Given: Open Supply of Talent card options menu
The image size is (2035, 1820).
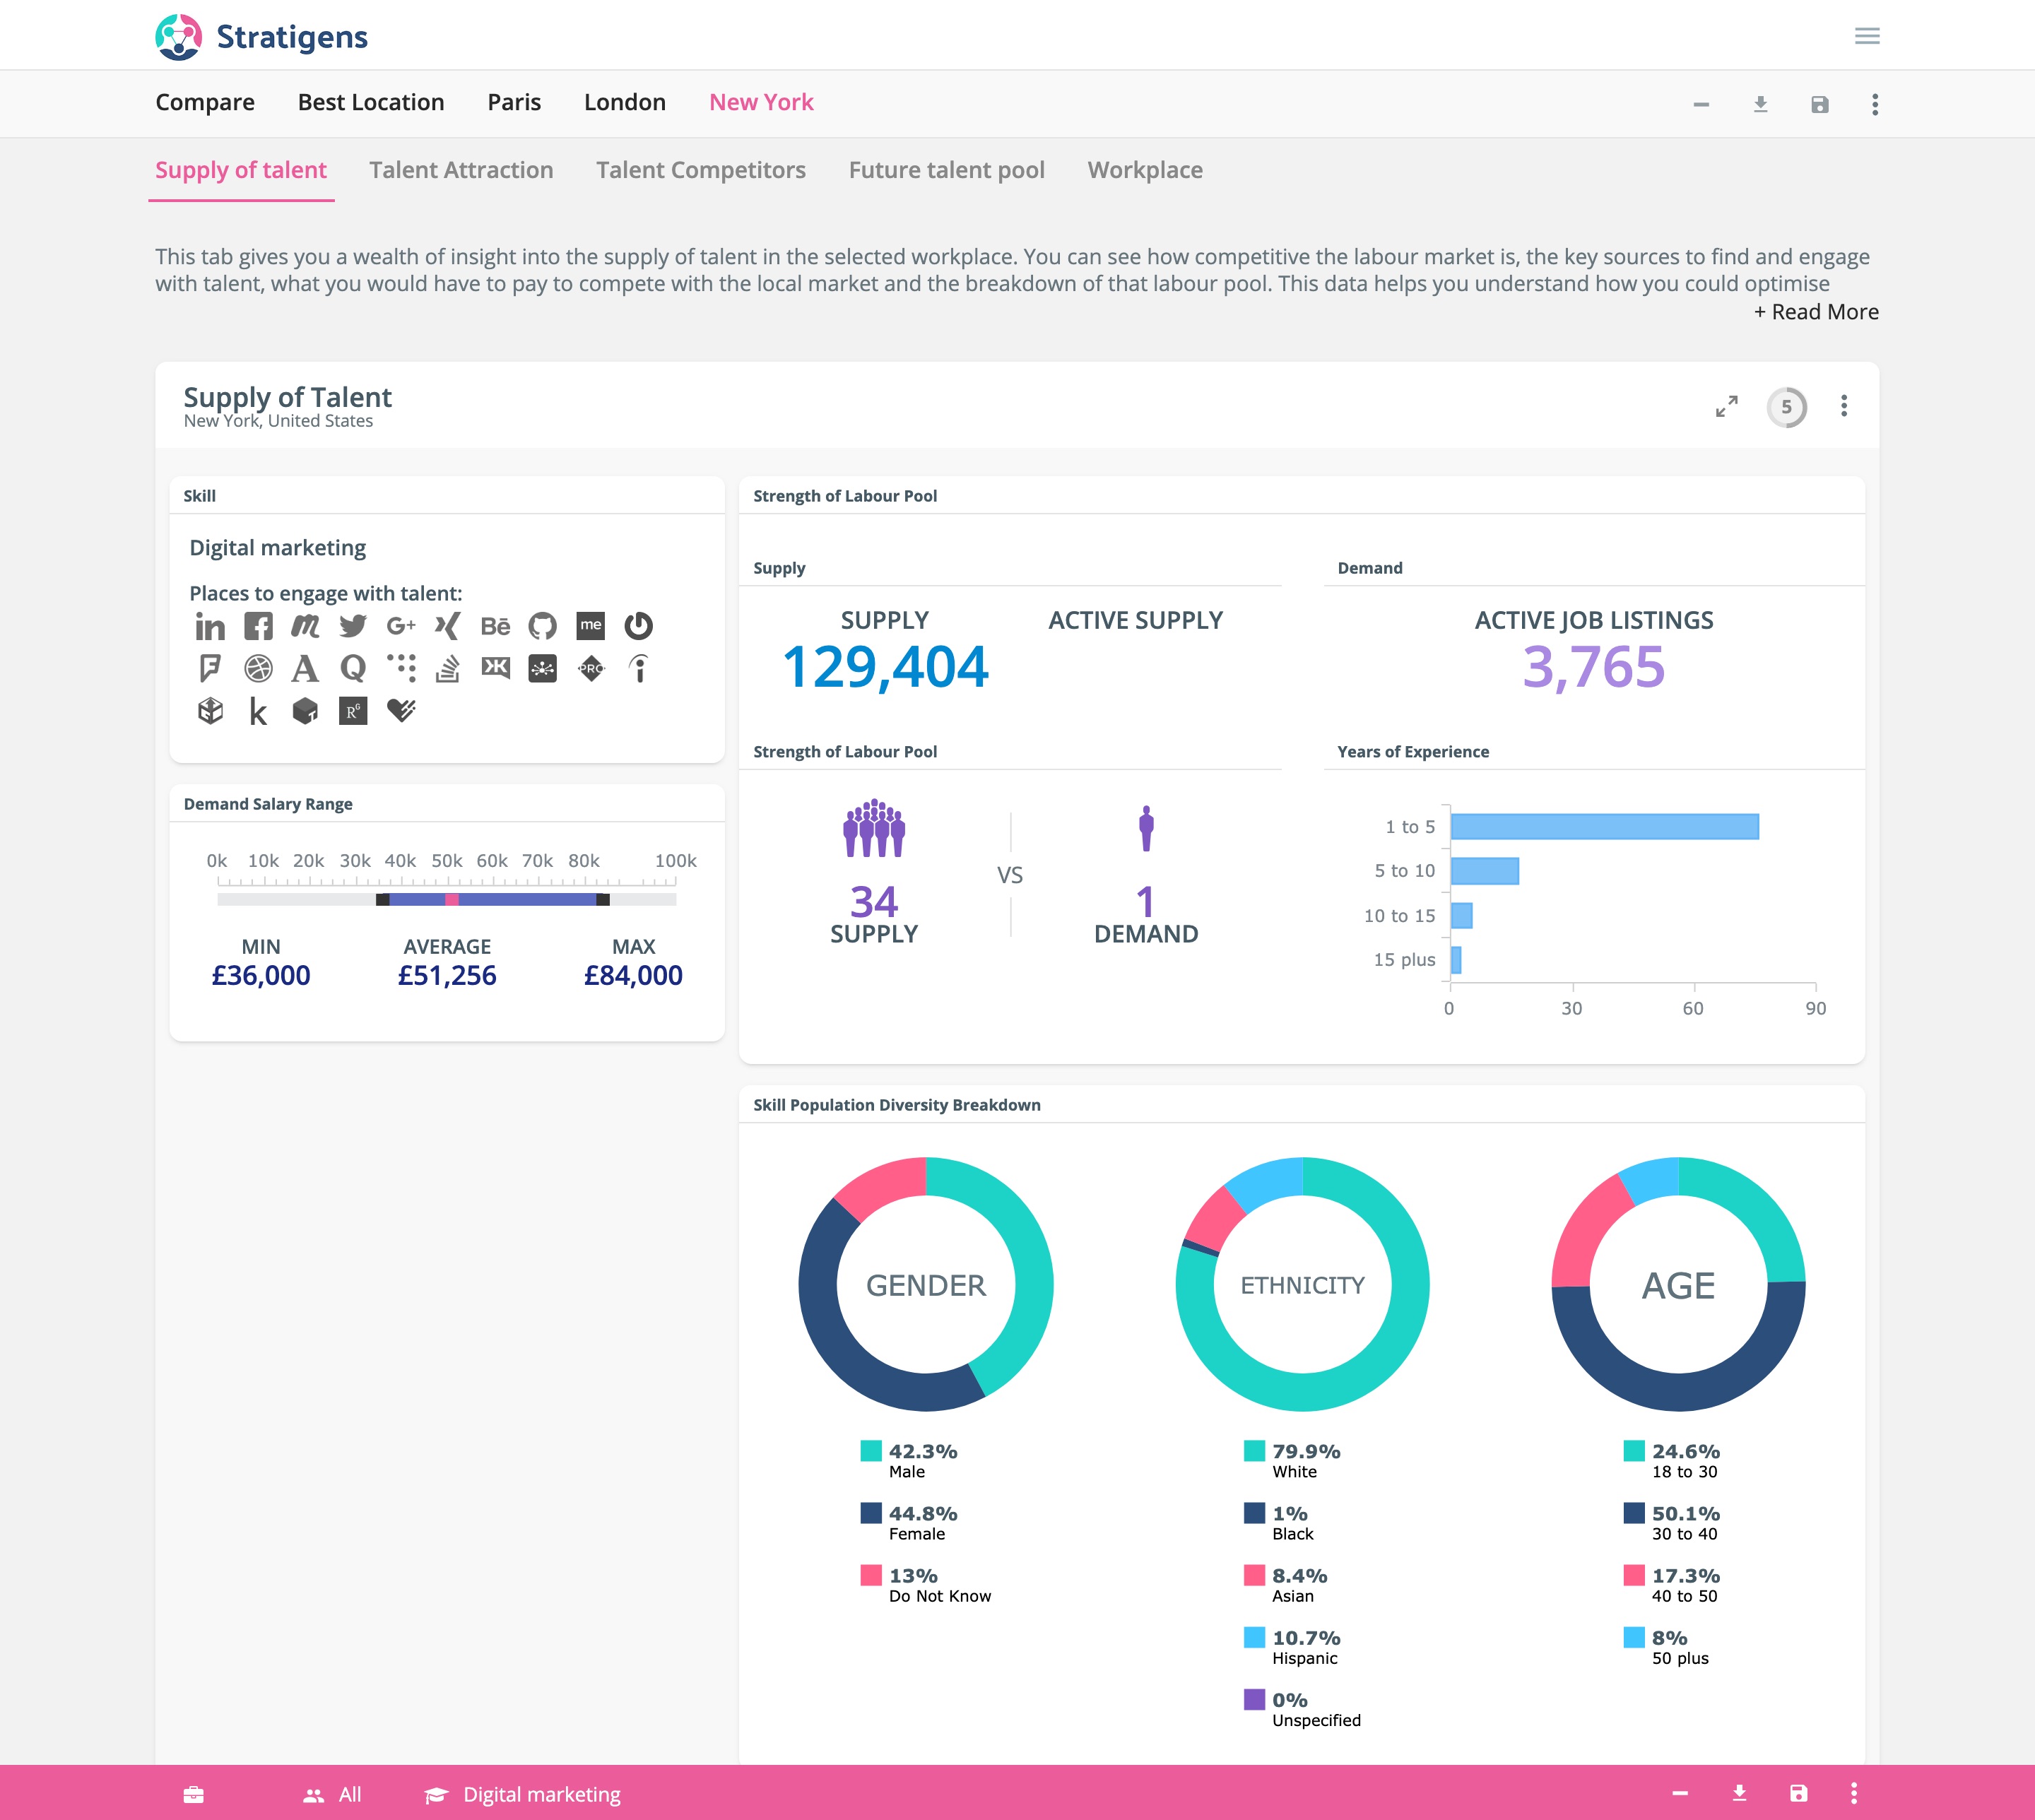Looking at the screenshot, I should pyautogui.click(x=1843, y=406).
